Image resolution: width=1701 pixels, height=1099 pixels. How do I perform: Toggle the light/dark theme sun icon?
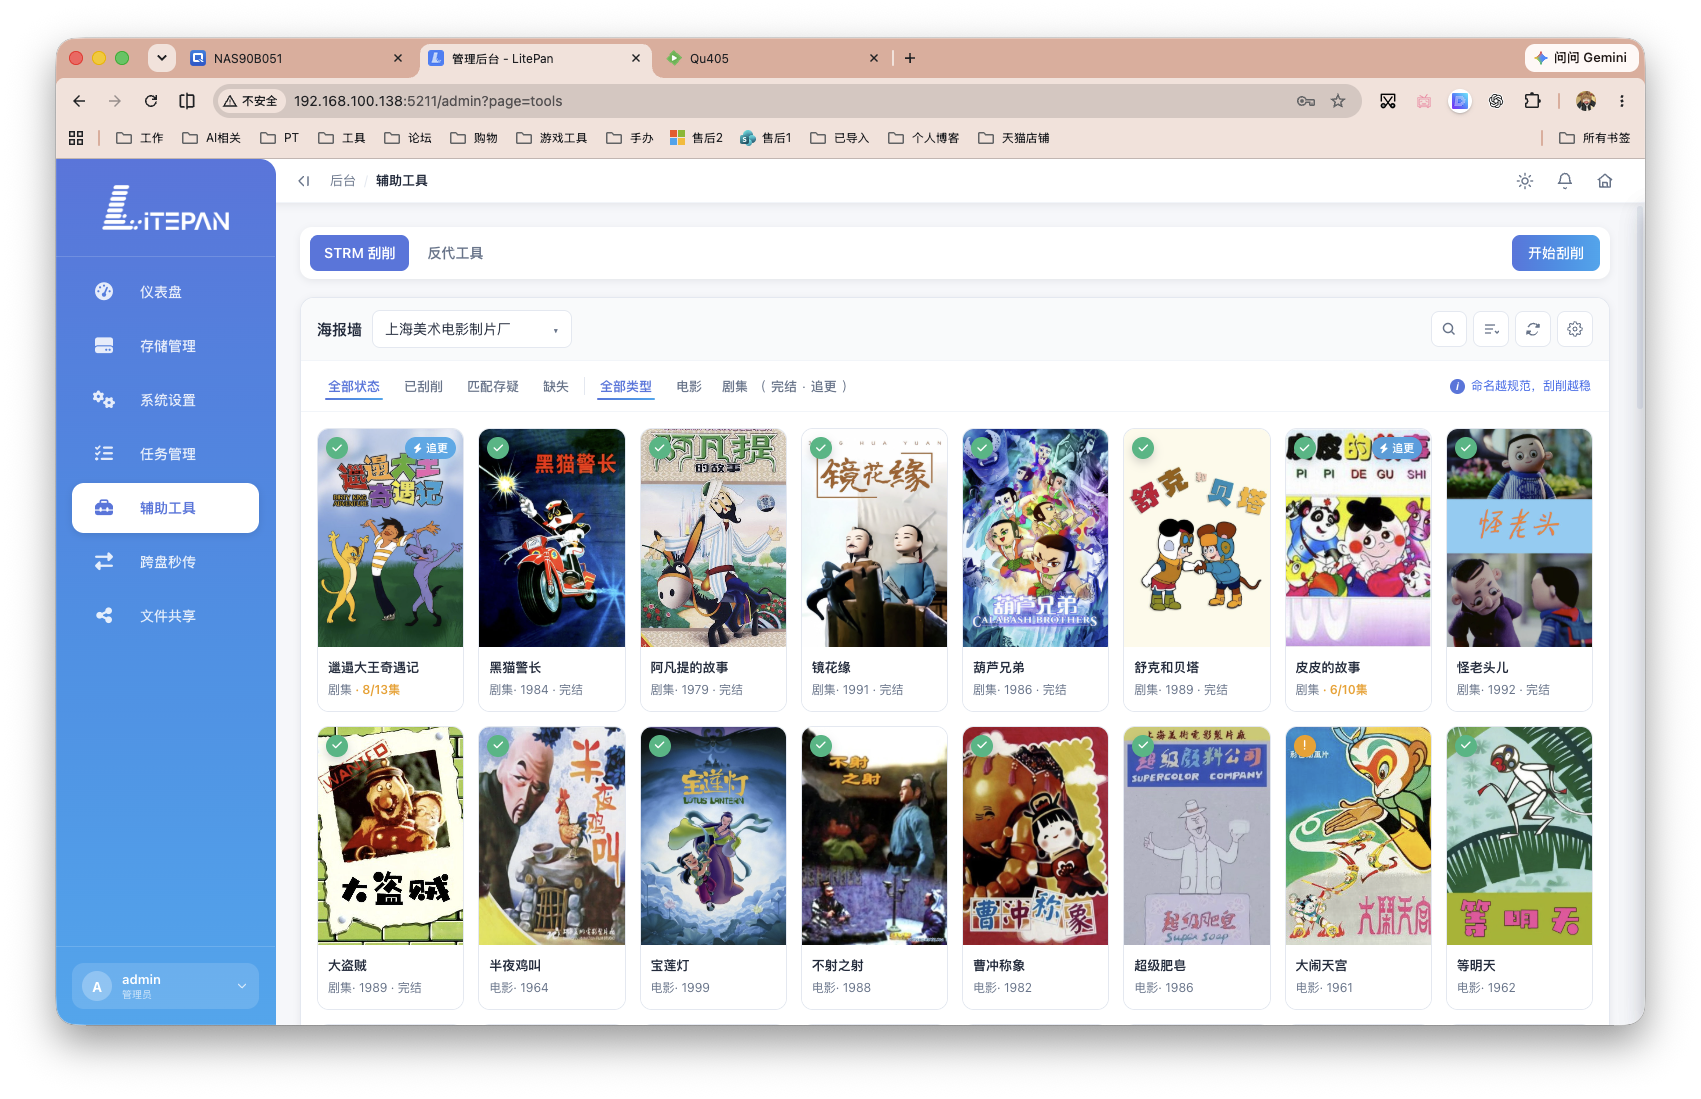click(1525, 181)
